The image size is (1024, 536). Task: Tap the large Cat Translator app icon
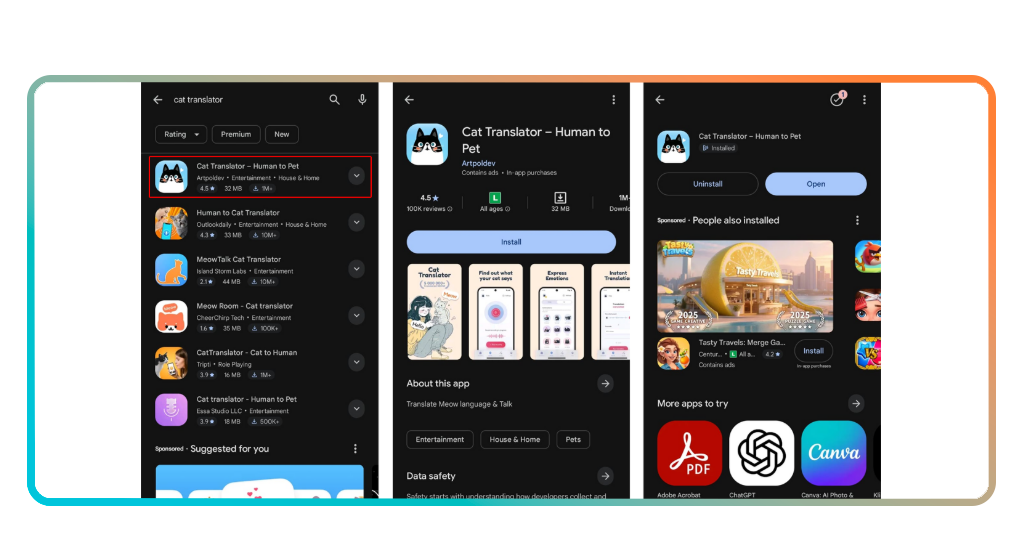point(428,144)
